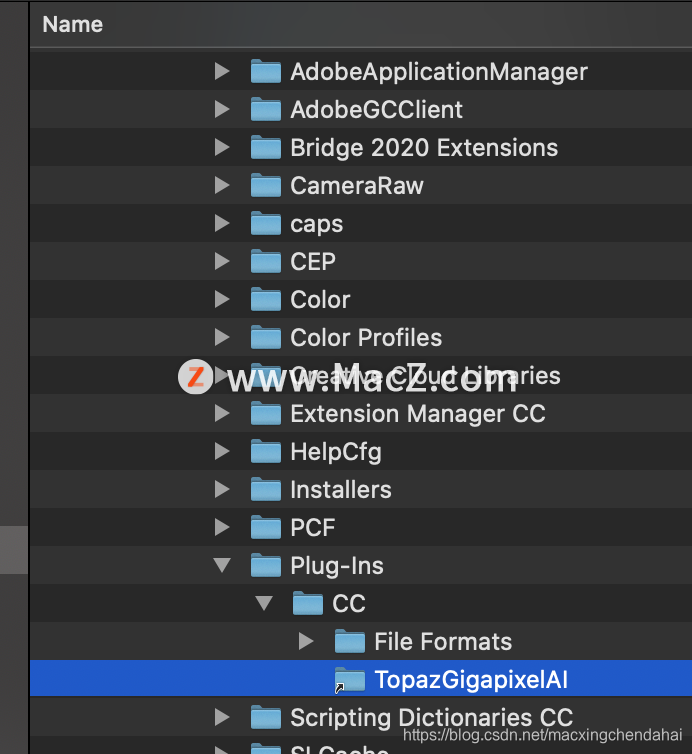Screen dimensions: 692x754
Task: Expand the Color folder triangle
Action: [222, 299]
